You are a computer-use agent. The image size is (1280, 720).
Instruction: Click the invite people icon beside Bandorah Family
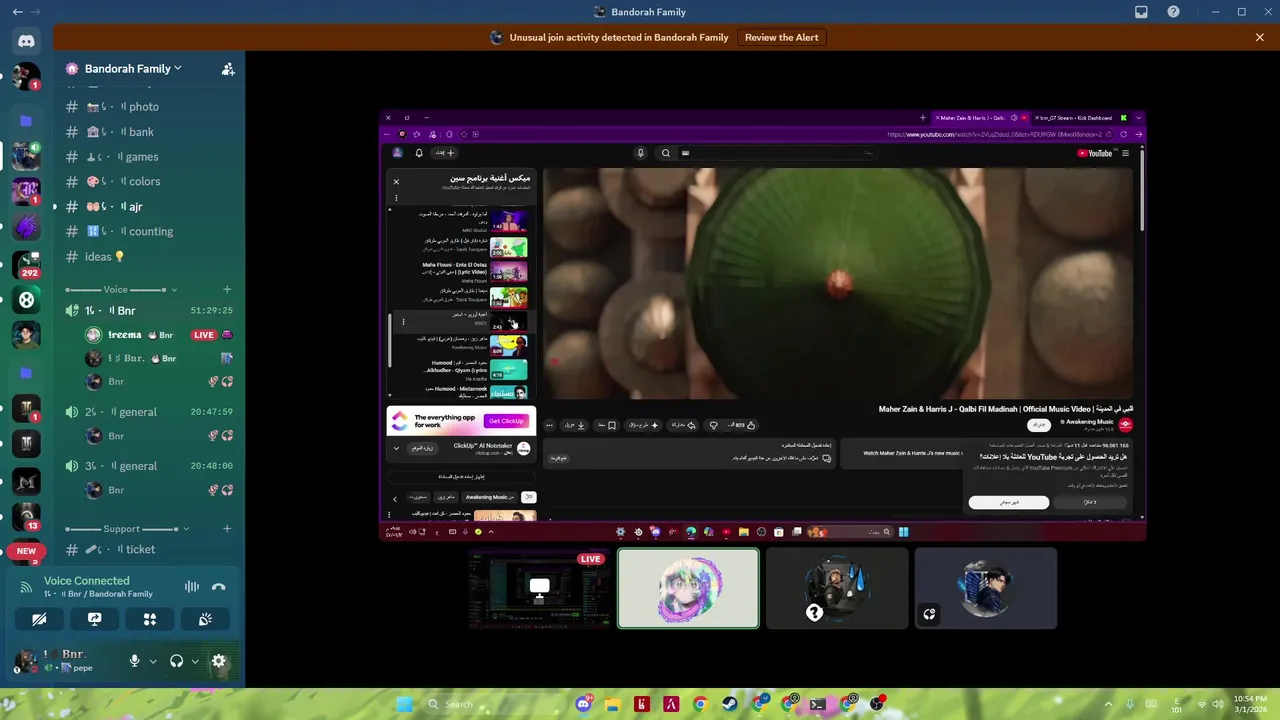[228, 69]
